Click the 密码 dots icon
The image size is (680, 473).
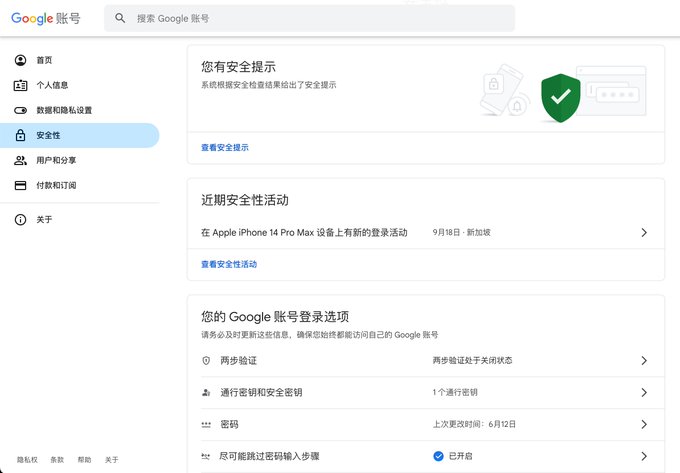coord(206,424)
